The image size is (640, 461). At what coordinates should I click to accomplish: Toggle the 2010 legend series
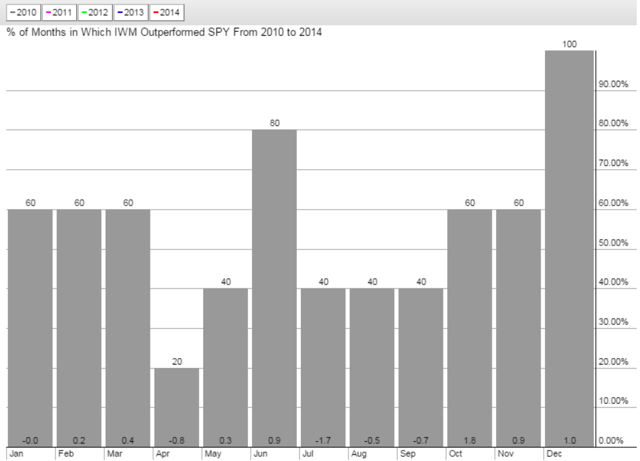point(23,12)
